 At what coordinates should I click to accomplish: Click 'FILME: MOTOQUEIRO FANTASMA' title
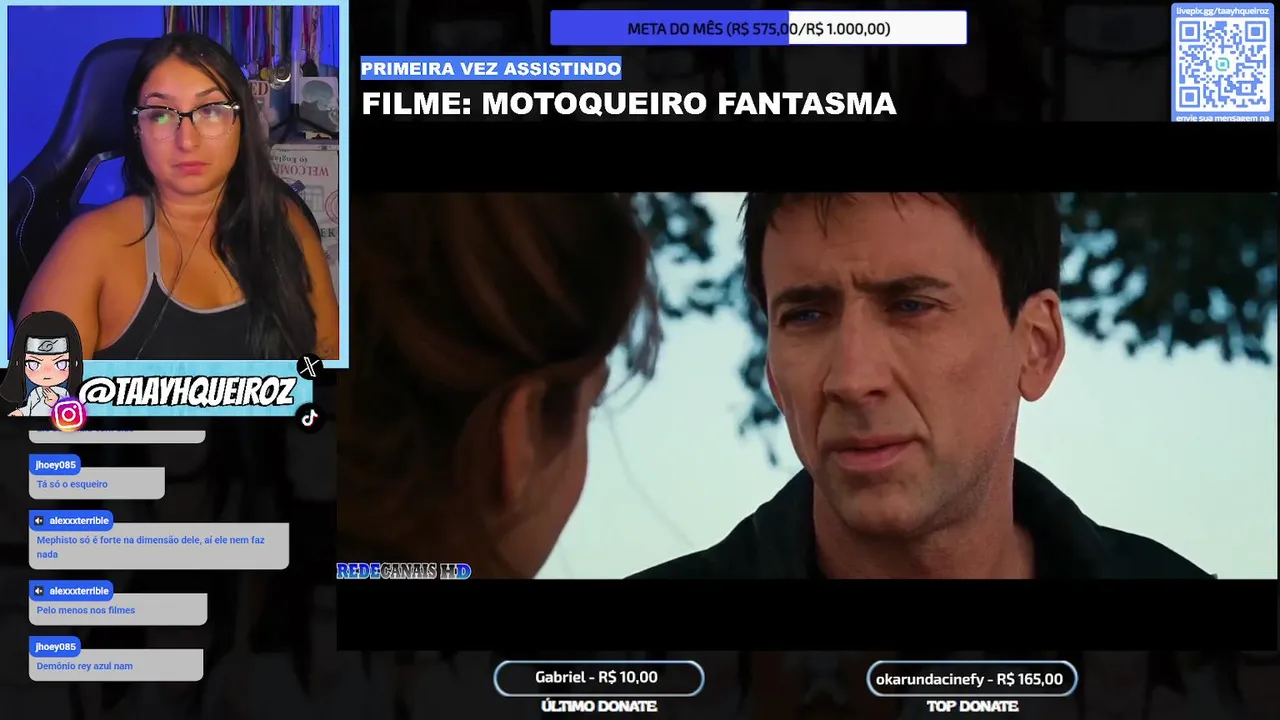(629, 104)
